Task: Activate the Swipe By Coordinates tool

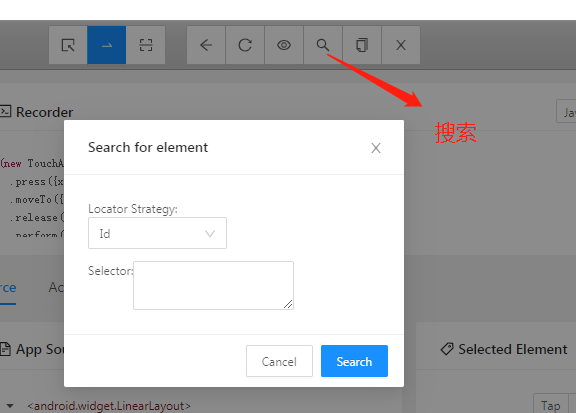Action: [107, 45]
